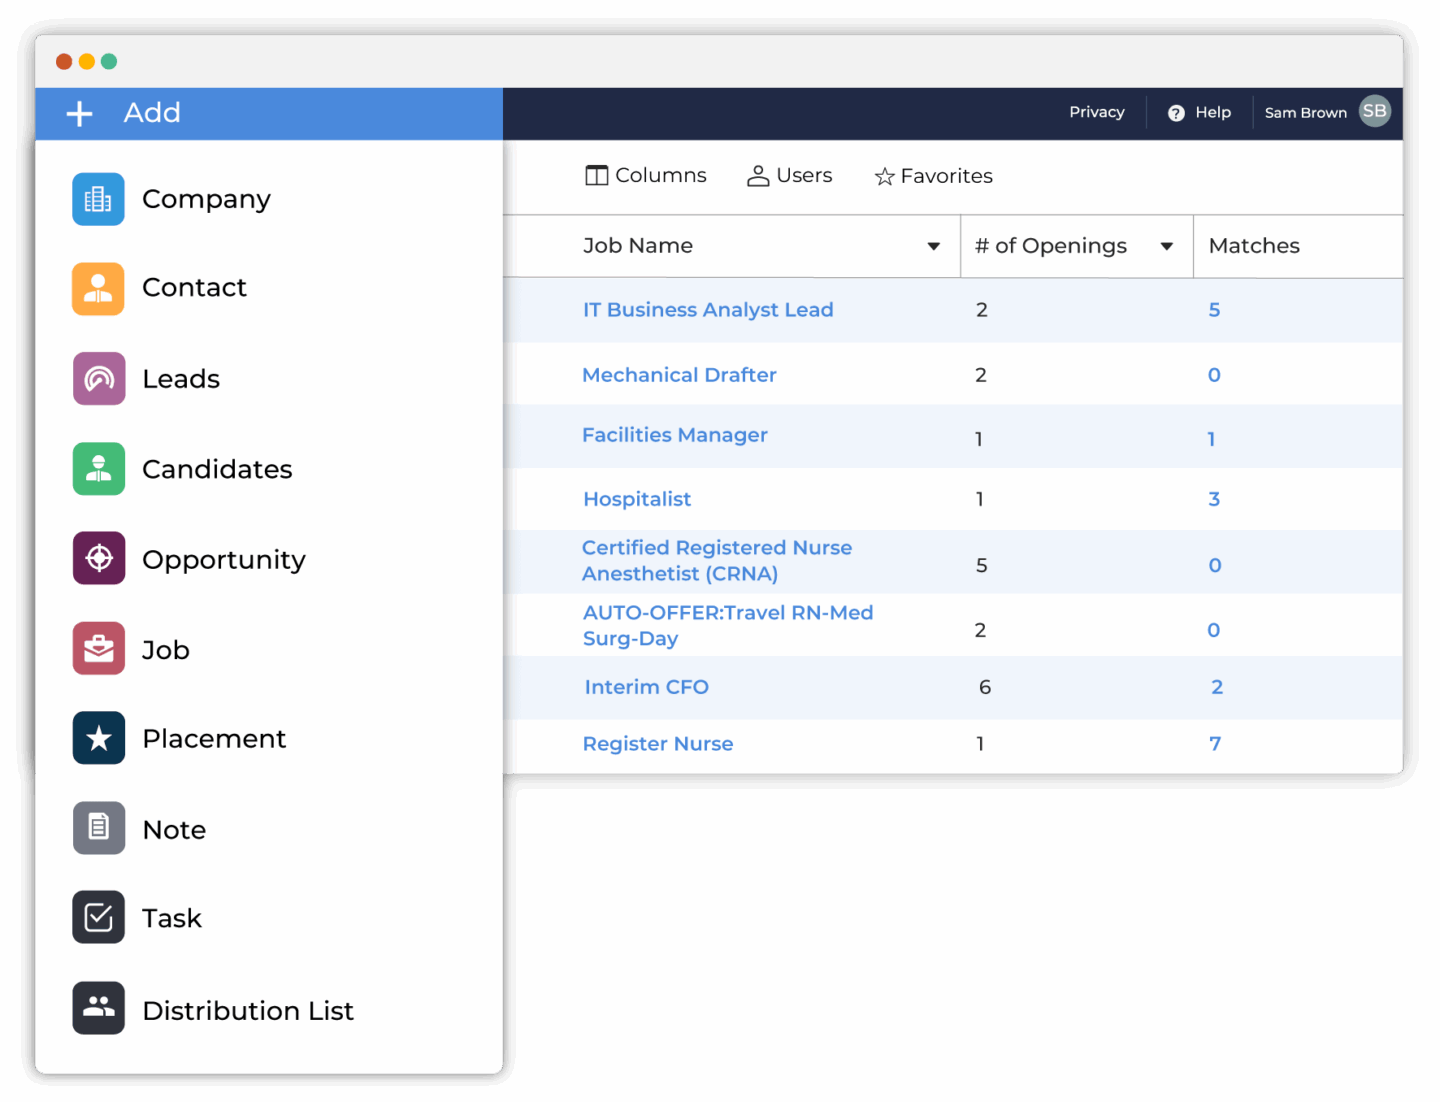Click the Distribution List people icon
Image resolution: width=1440 pixels, height=1102 pixels.
pyautogui.click(x=98, y=1008)
